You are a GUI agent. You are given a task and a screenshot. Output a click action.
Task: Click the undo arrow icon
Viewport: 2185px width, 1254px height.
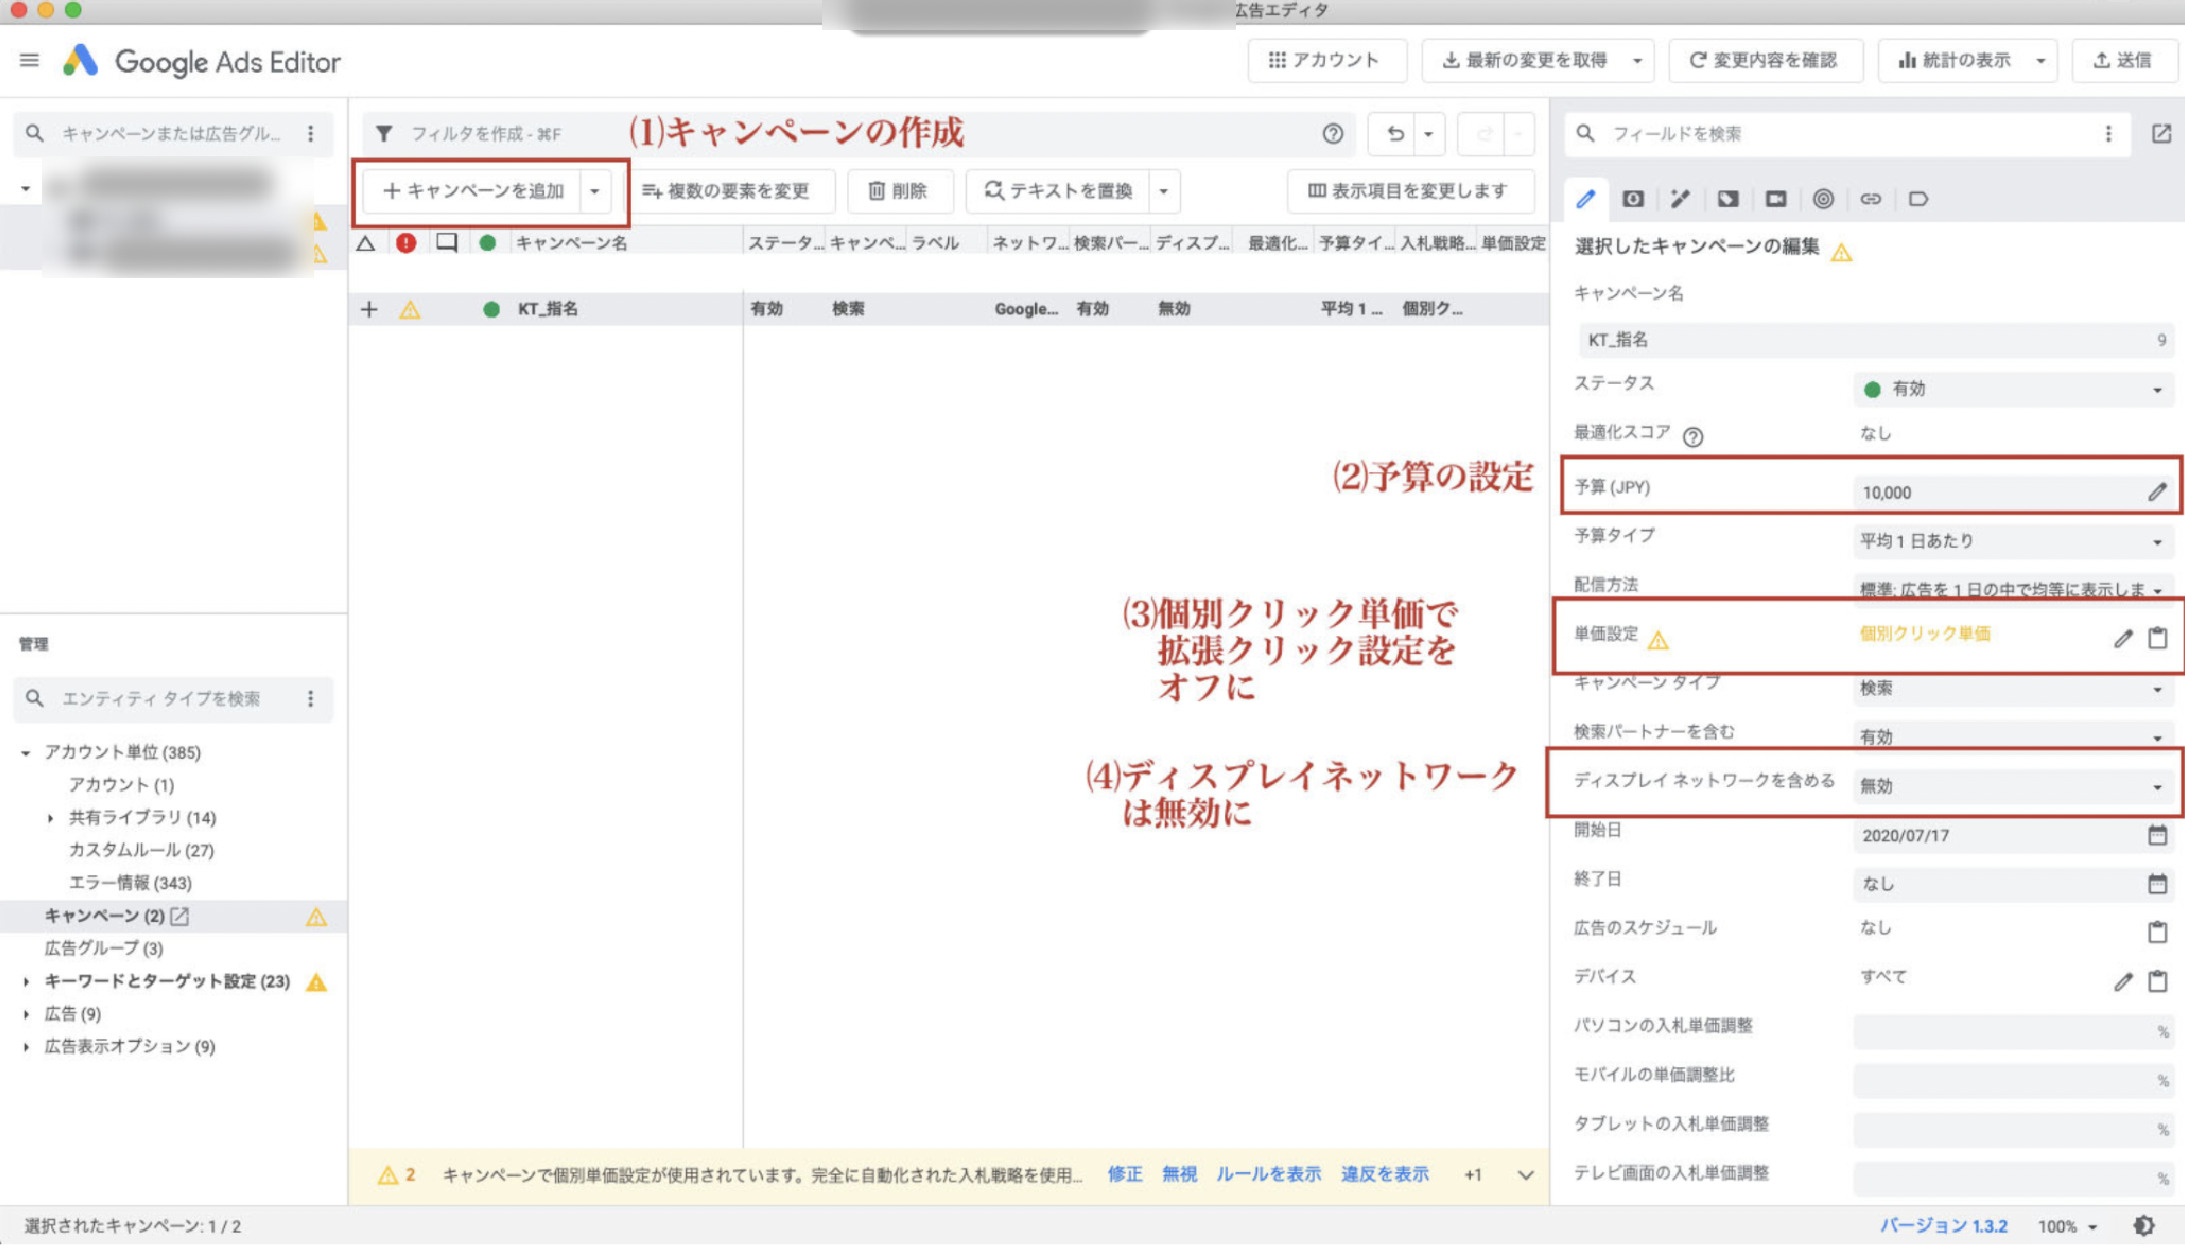click(1395, 134)
